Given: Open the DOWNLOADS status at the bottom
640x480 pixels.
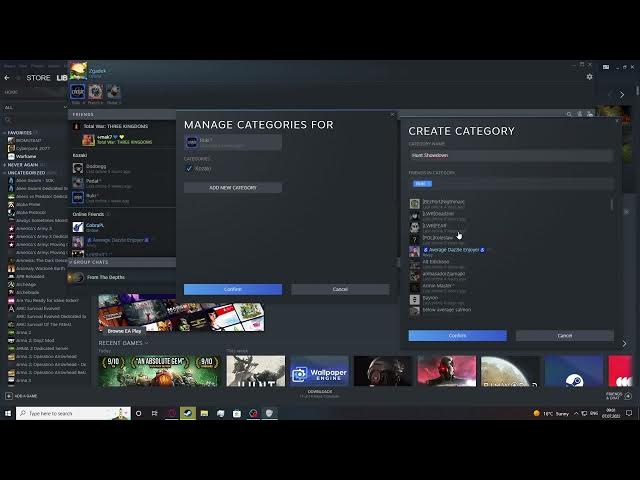Looking at the screenshot, I should coord(320,393).
